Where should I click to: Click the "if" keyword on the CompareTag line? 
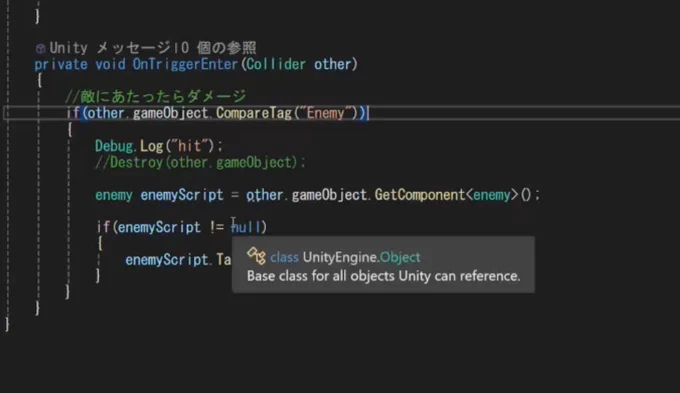point(73,113)
